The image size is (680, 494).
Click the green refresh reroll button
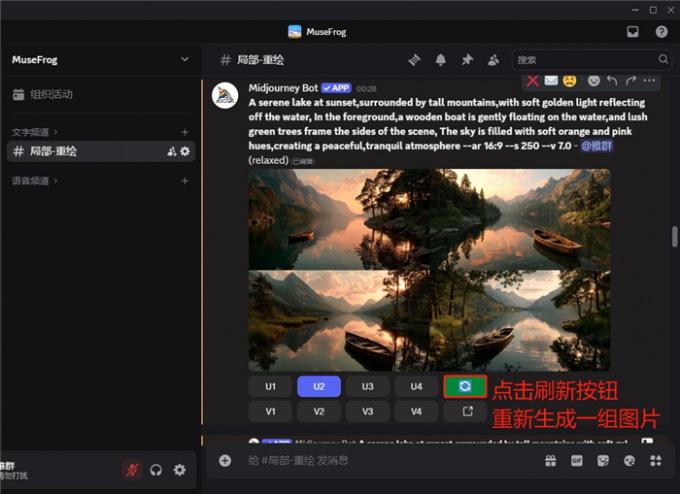[465, 386]
